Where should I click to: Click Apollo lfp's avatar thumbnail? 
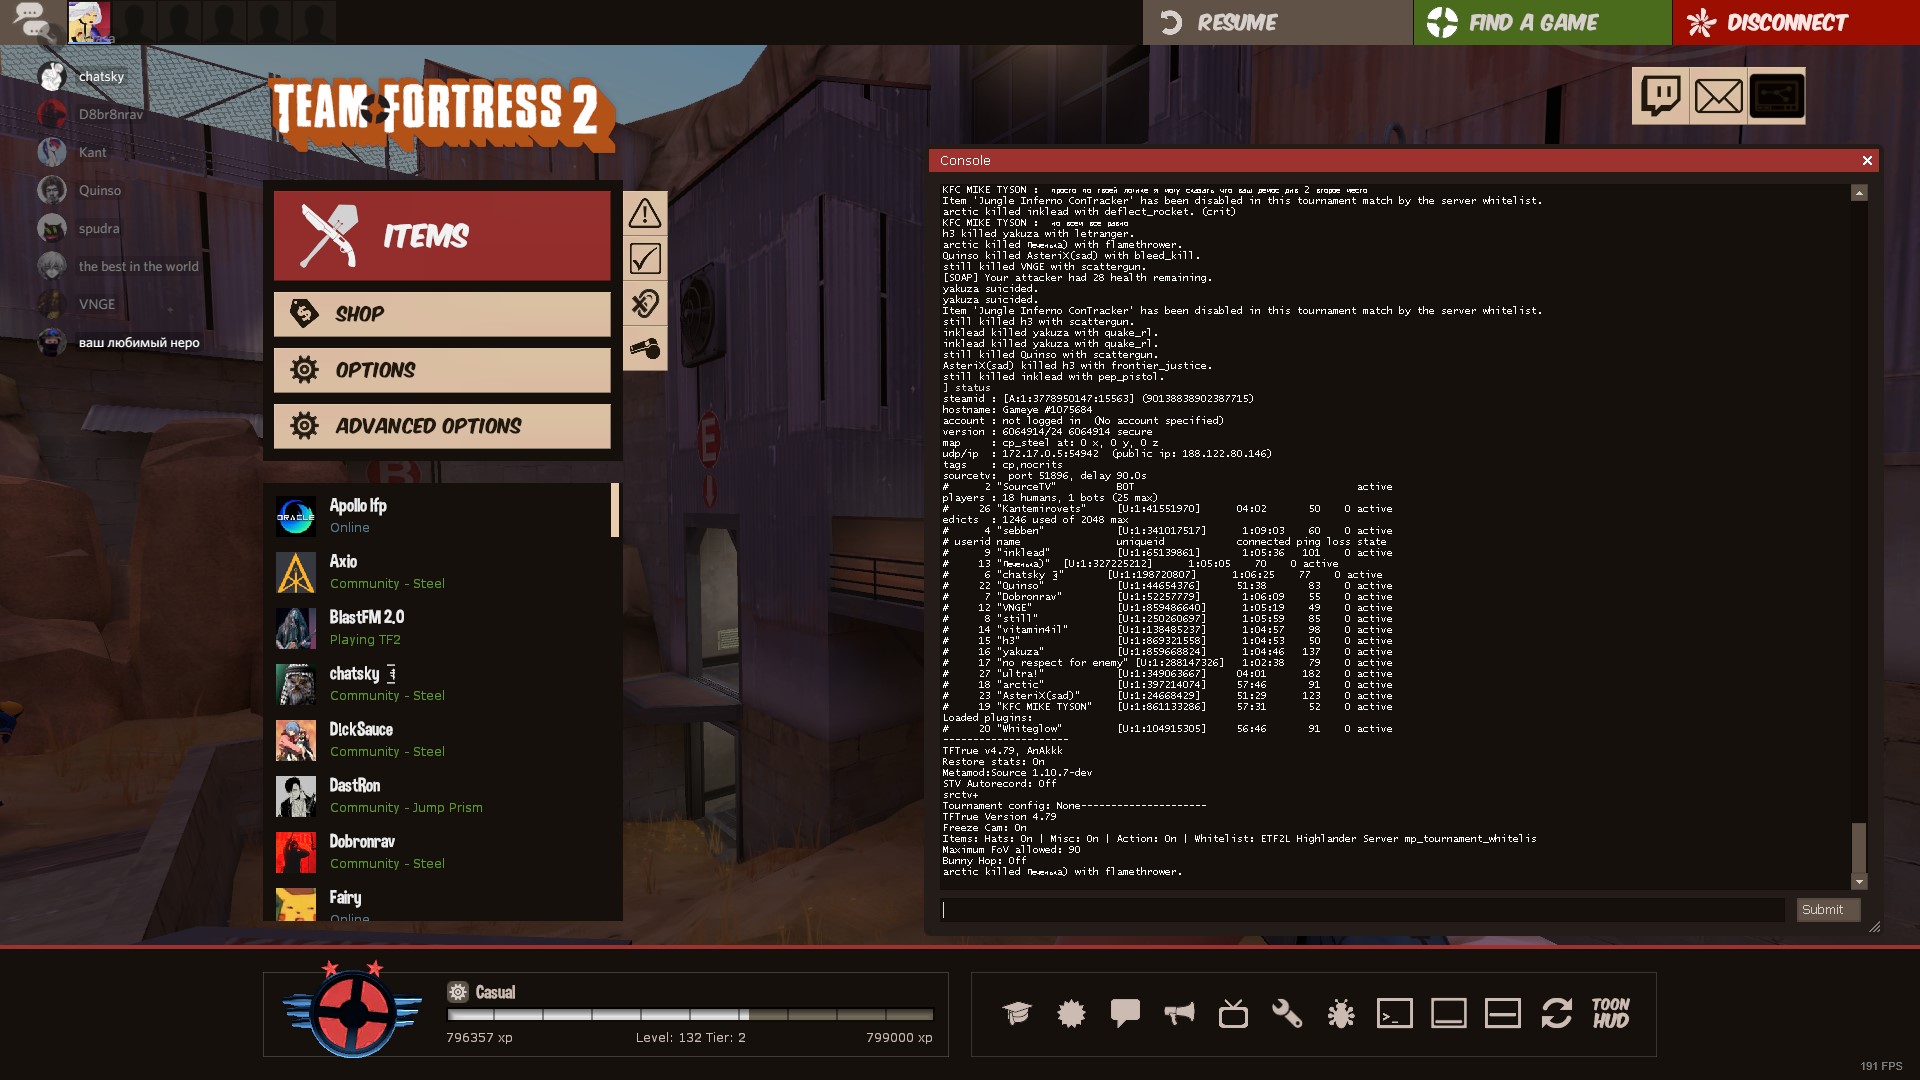[x=296, y=516]
